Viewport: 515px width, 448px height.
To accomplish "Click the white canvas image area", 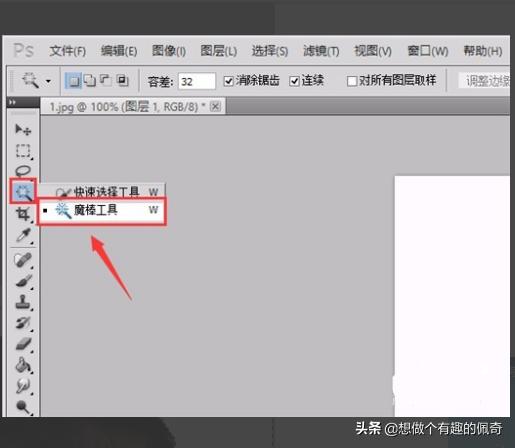I will pyautogui.click(x=452, y=296).
